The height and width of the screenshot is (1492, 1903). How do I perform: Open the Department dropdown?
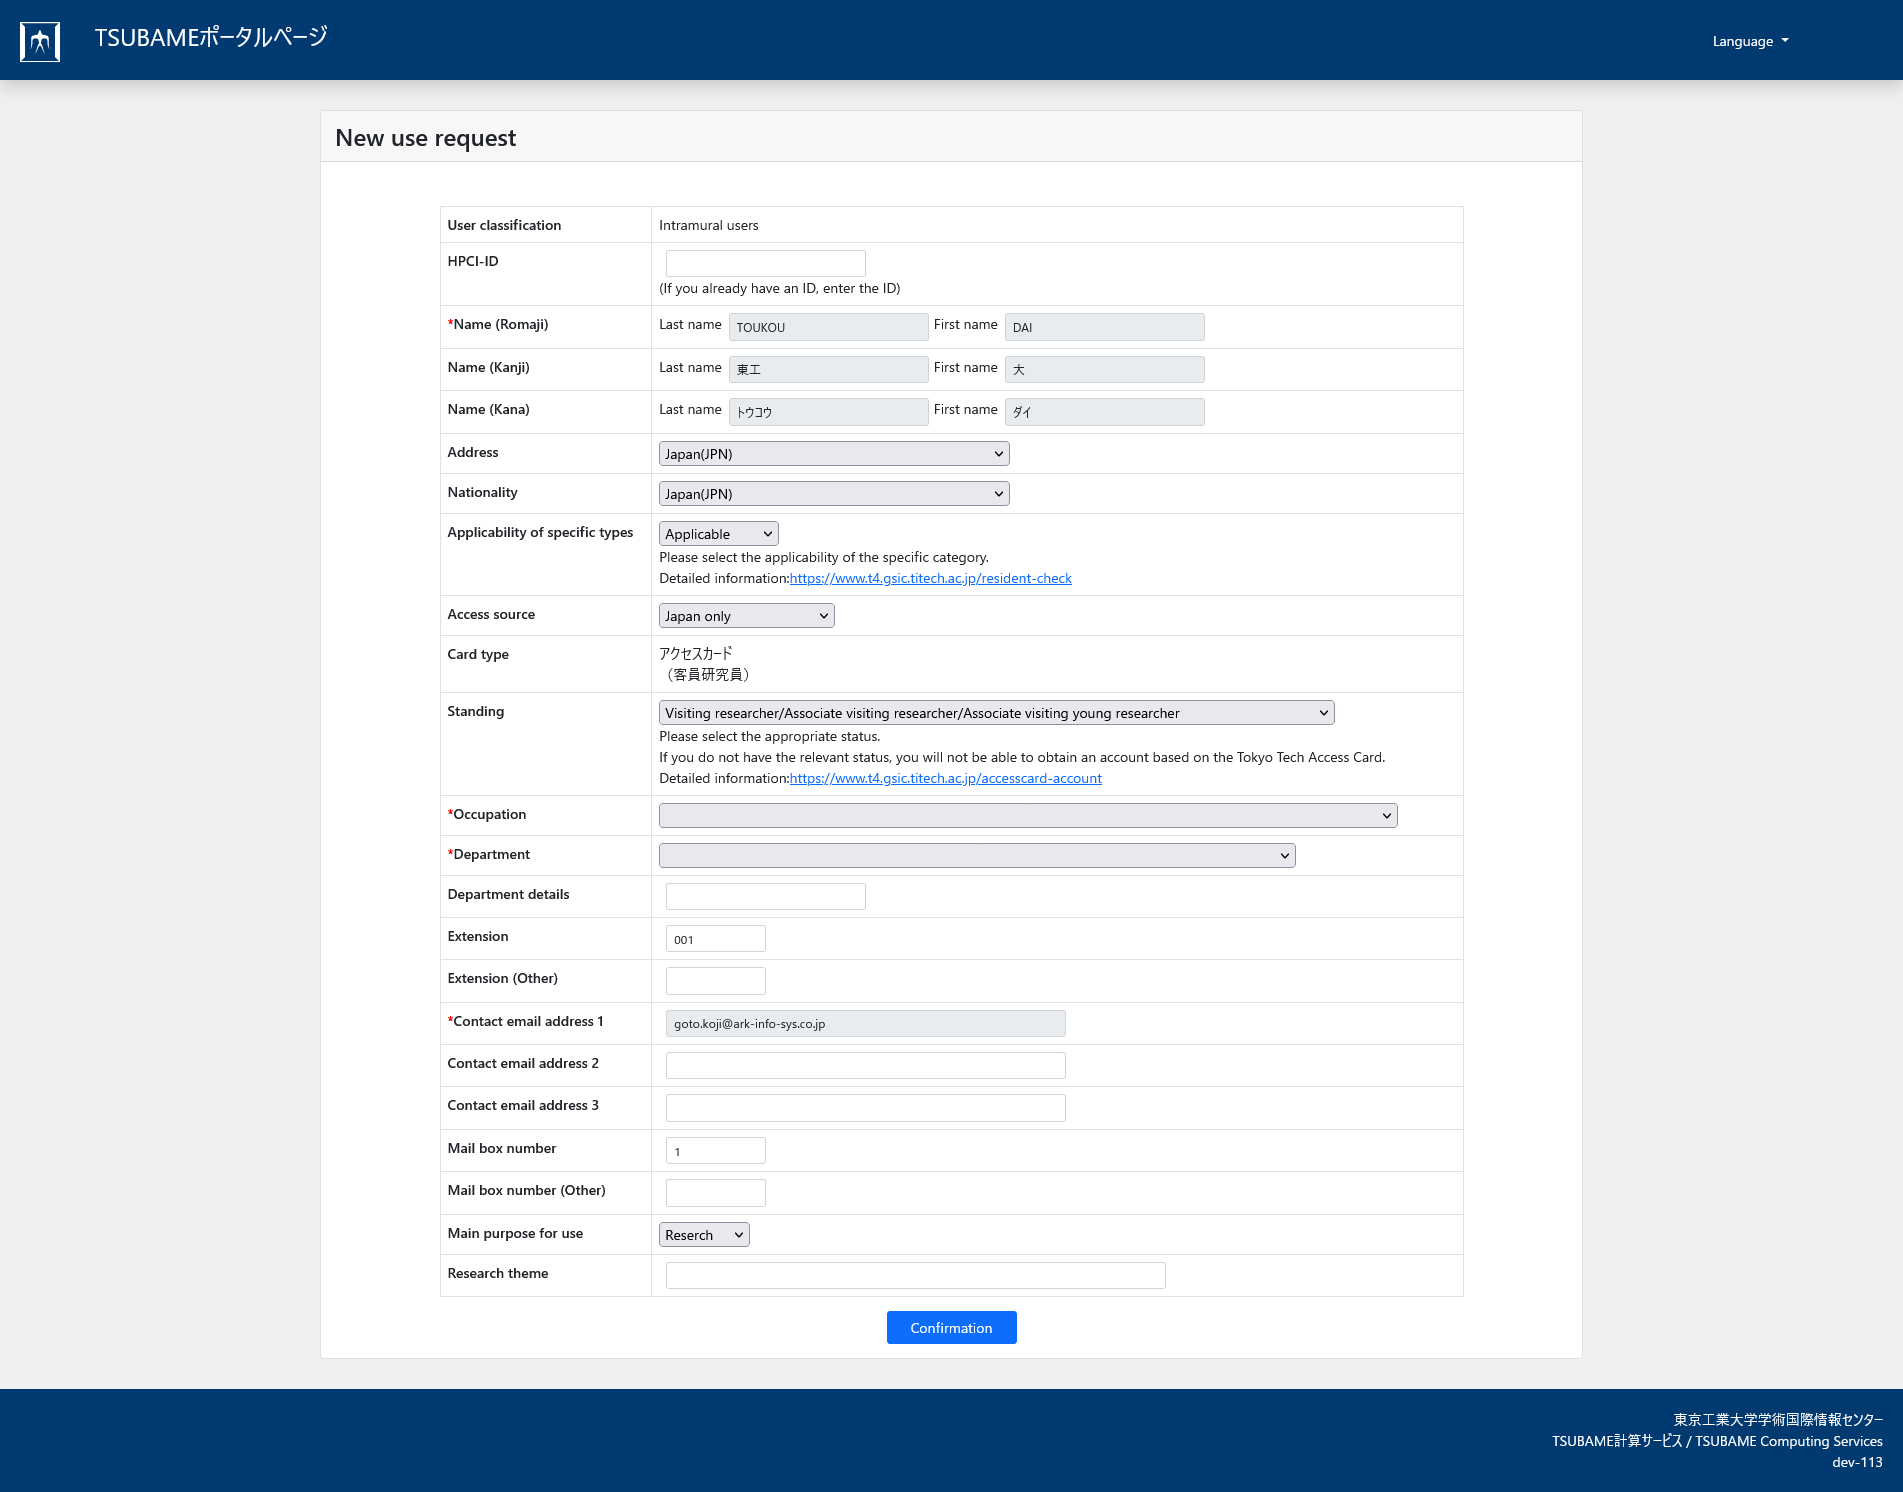tap(976, 856)
